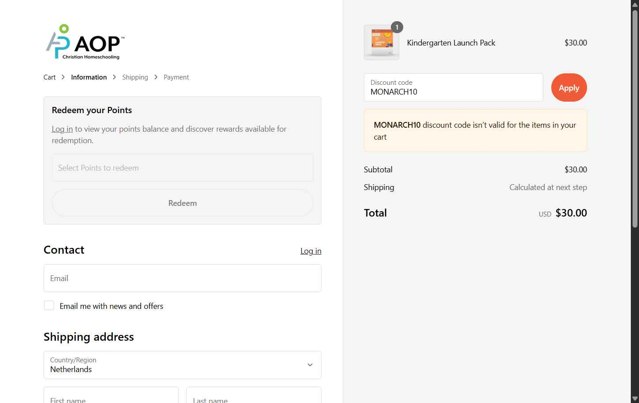Click the quantity badge on product thumbnail

point(397,27)
